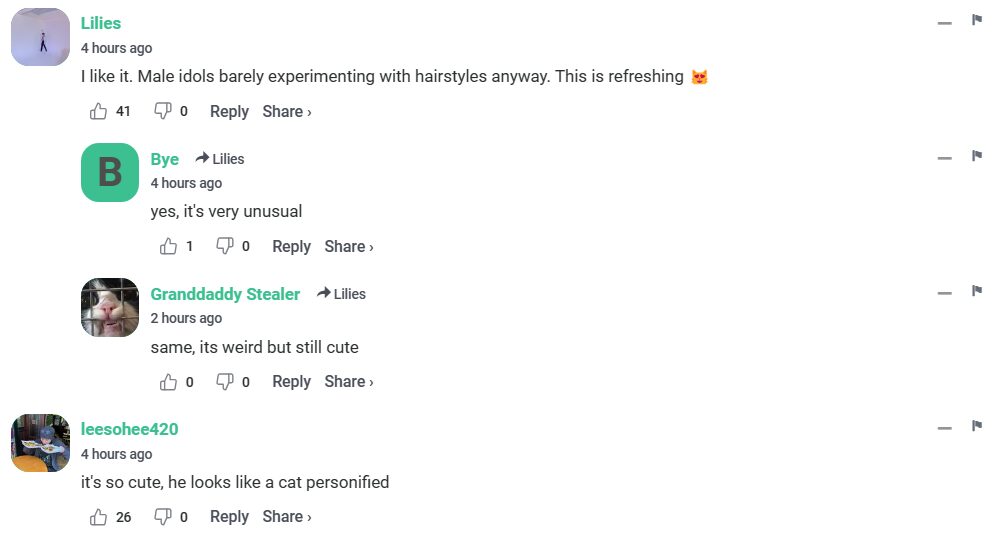
Task: Reply to Granddaddy Stealer's comment
Action: coord(291,382)
